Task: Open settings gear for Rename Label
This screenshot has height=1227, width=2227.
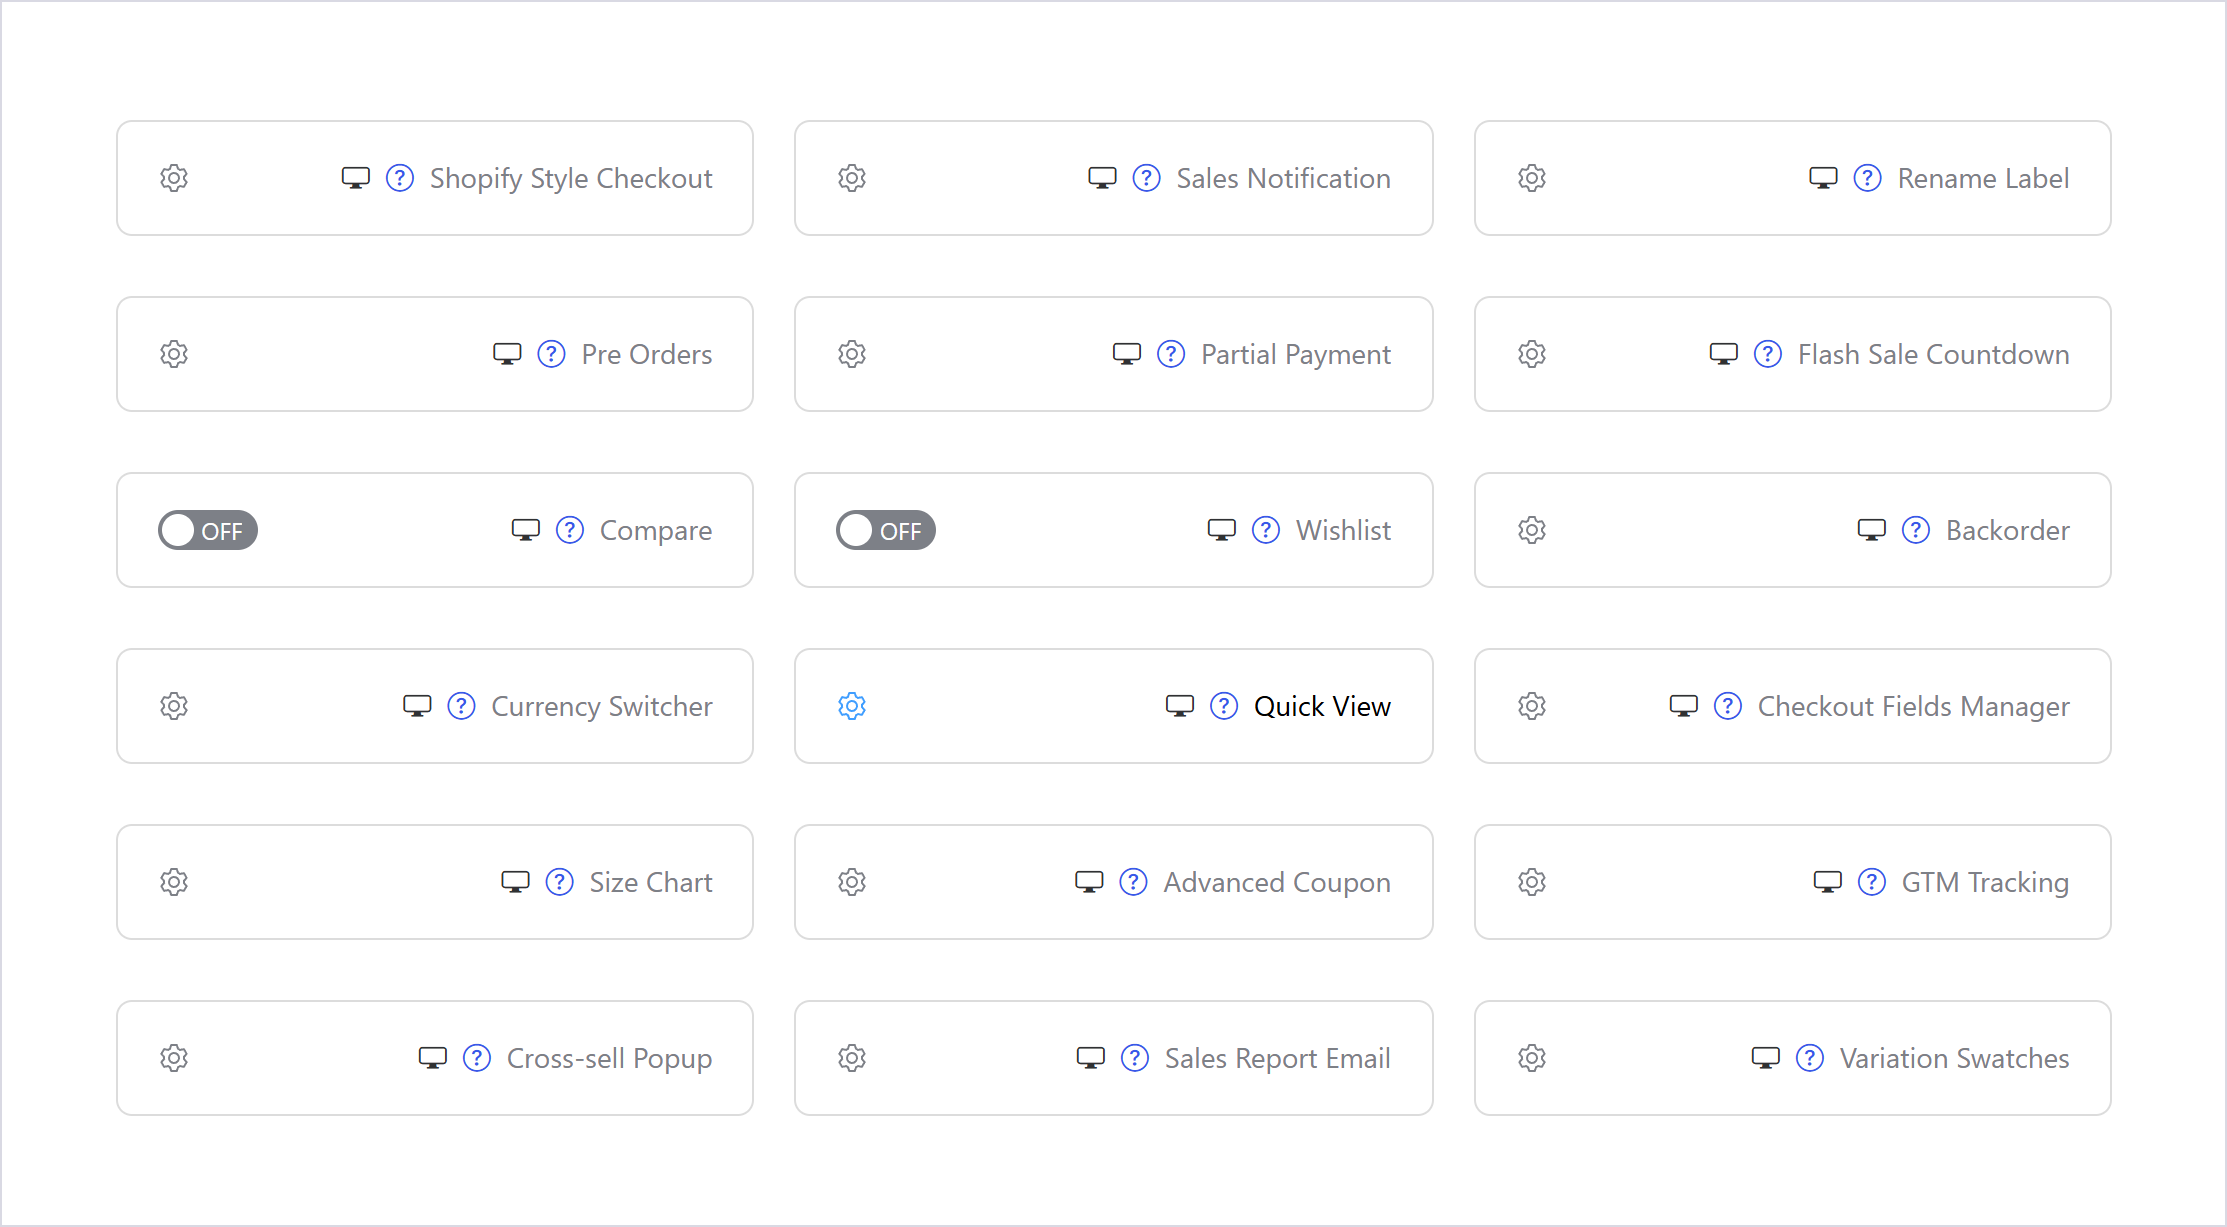Action: pyautogui.click(x=1532, y=178)
